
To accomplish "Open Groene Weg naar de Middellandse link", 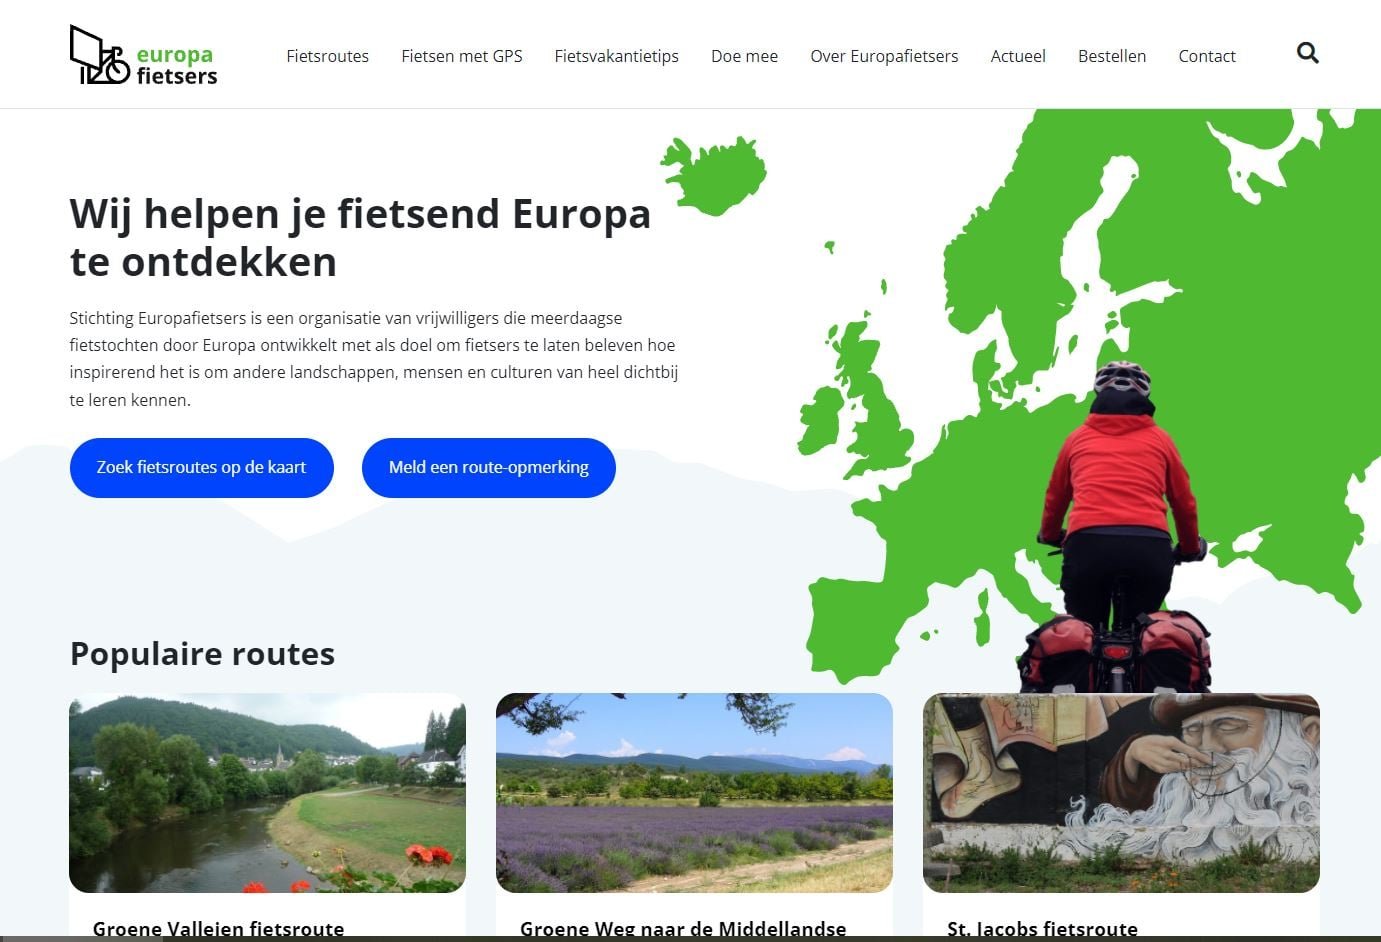I will 683,929.
